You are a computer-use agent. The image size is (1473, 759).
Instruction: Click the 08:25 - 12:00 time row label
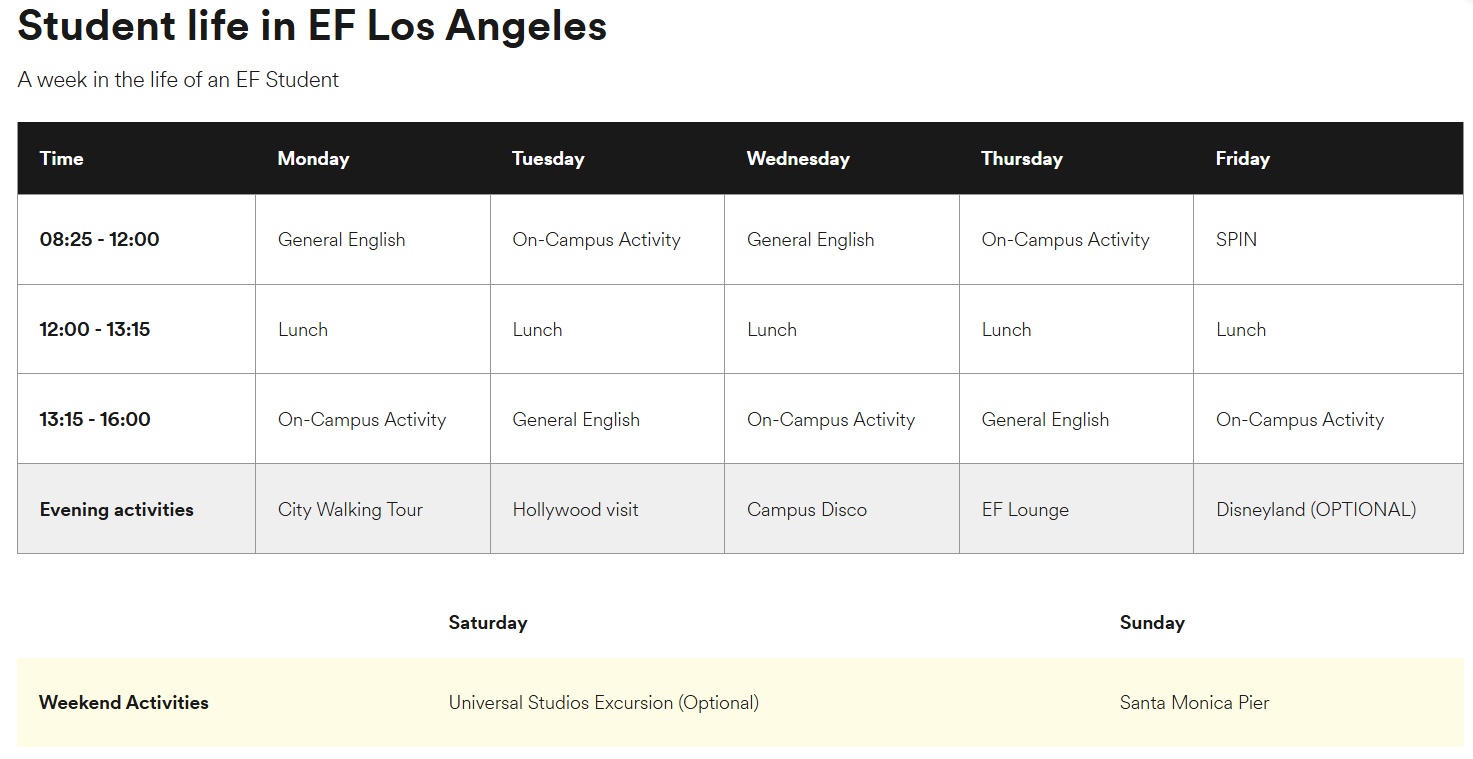pyautogui.click(x=99, y=240)
